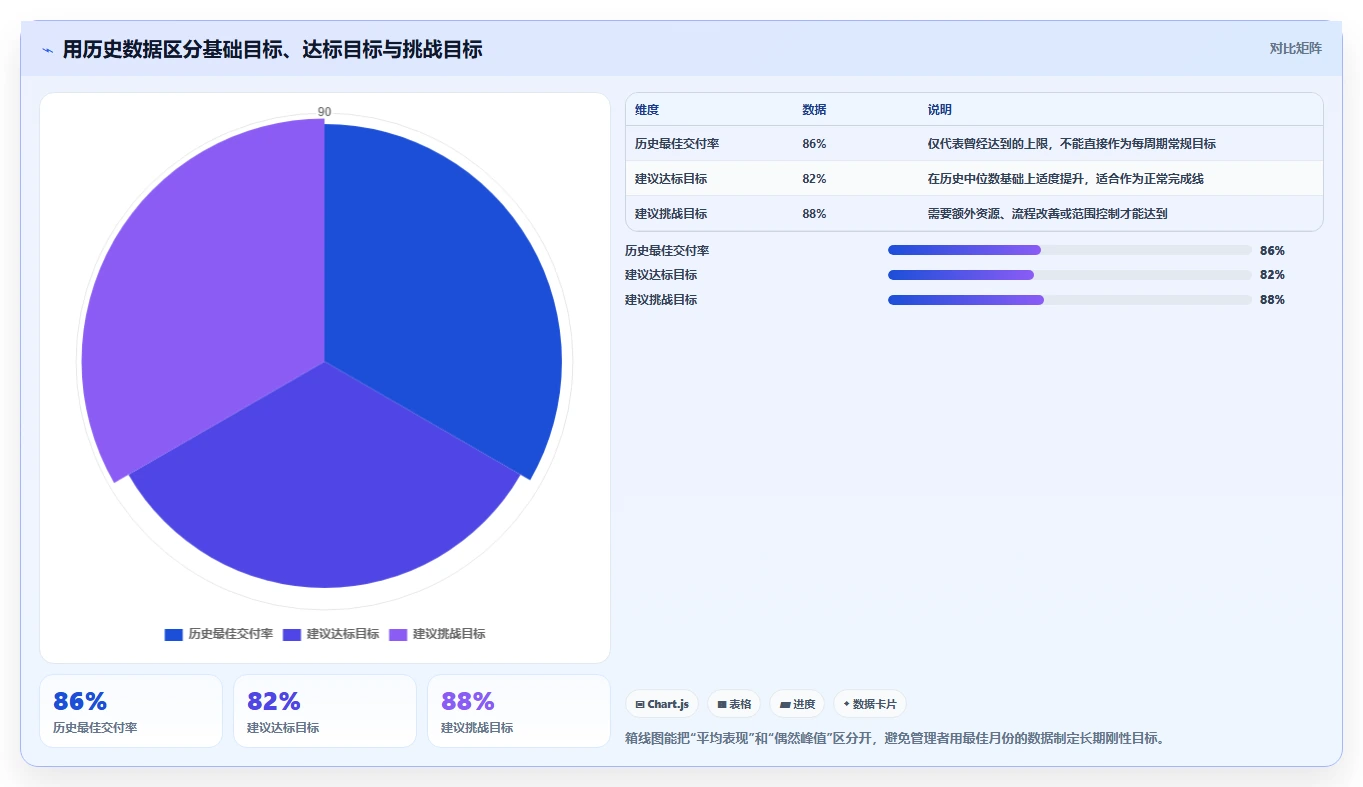Click 历史最佳交付率 label left of the progress bars
The height and width of the screenshot is (787, 1363).
[x=667, y=251]
